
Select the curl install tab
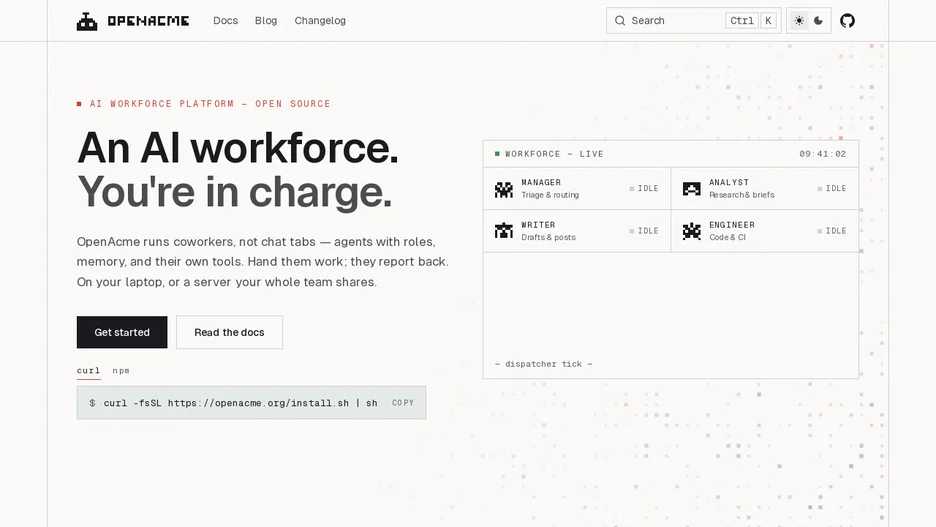point(88,371)
